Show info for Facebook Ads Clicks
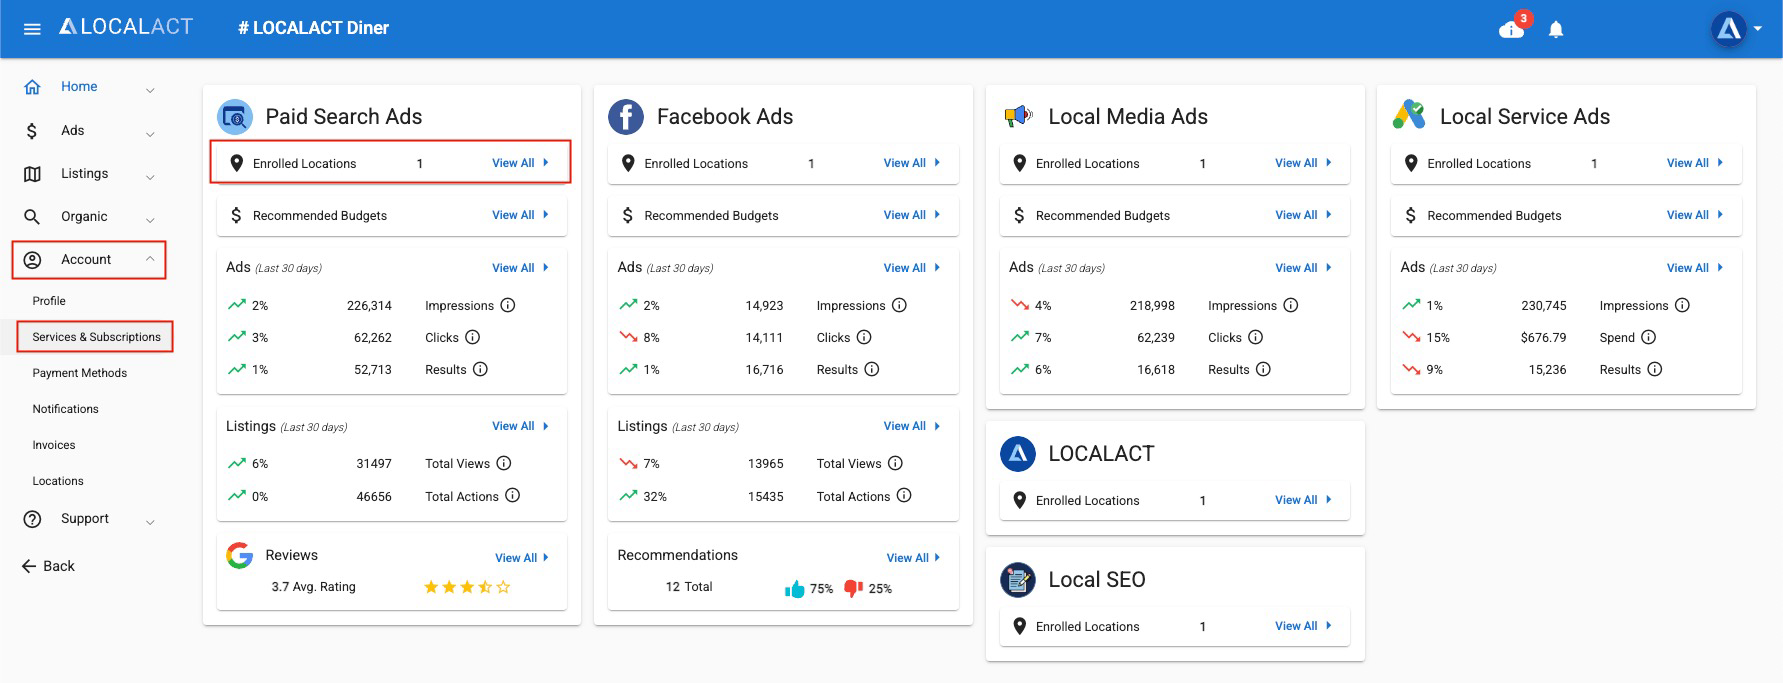 (x=864, y=337)
